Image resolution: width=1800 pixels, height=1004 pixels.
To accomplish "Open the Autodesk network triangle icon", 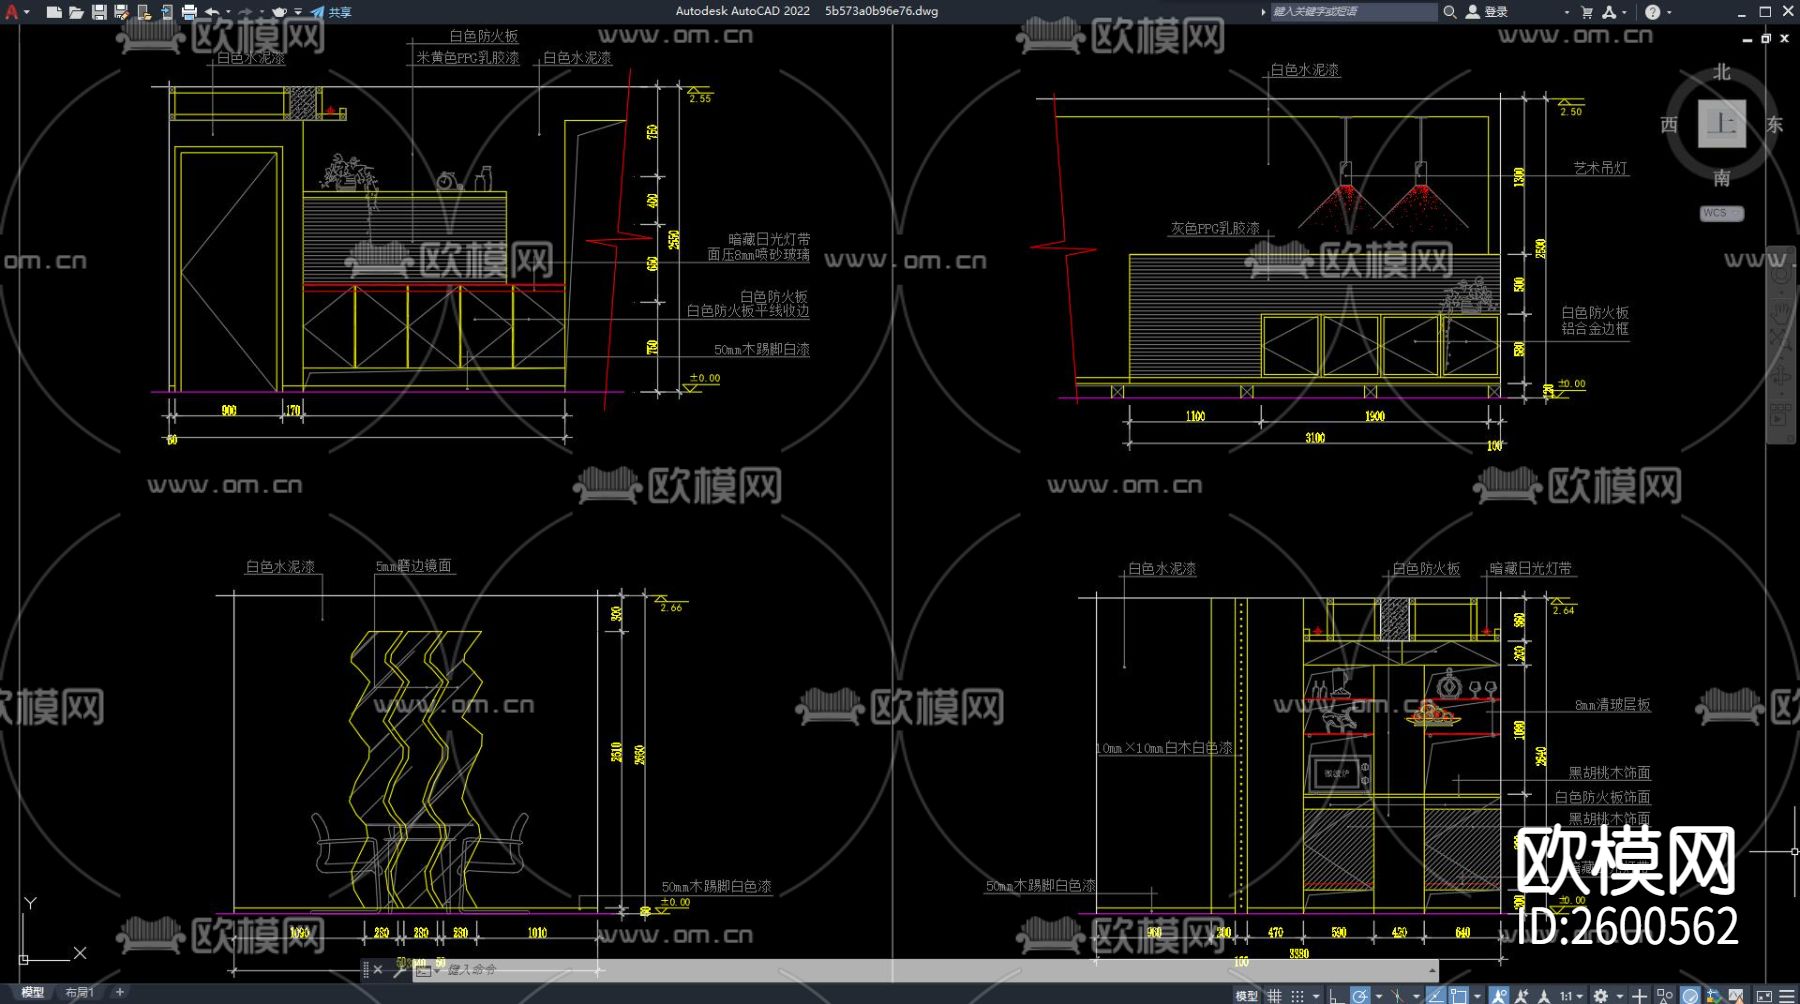I will click(1609, 12).
